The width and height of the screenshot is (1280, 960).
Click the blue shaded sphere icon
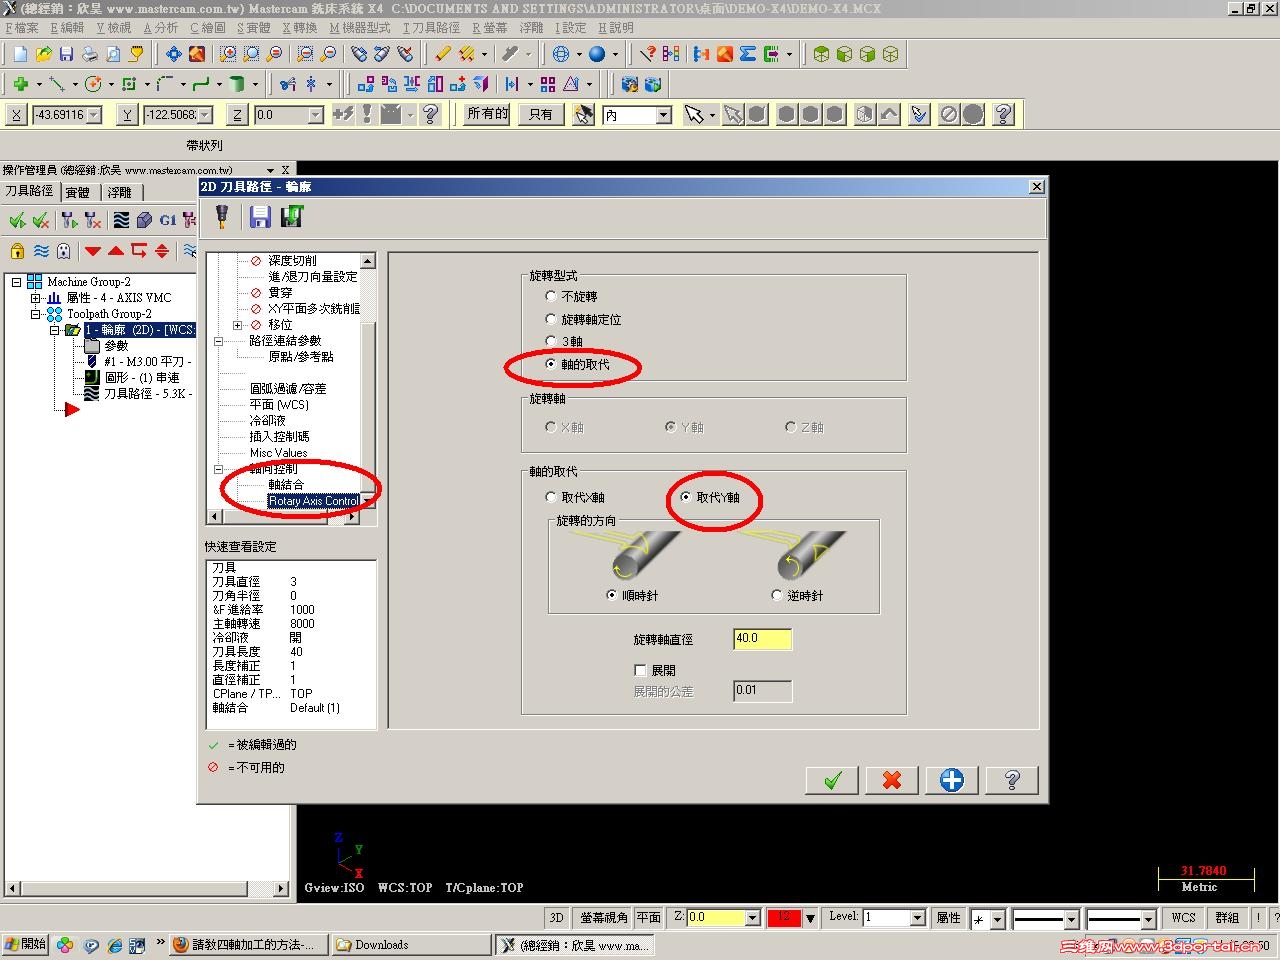pyautogui.click(x=597, y=54)
